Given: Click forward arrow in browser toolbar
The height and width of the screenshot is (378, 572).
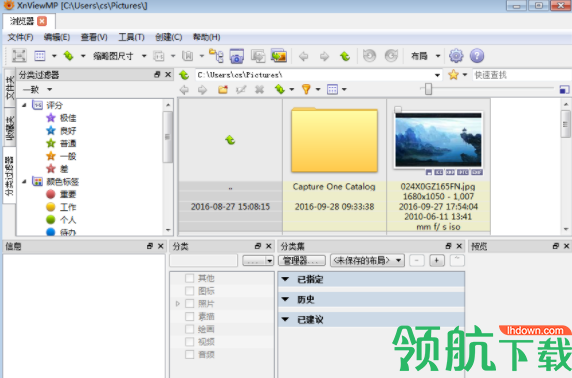Looking at the screenshot, I should pyautogui.click(x=202, y=90).
